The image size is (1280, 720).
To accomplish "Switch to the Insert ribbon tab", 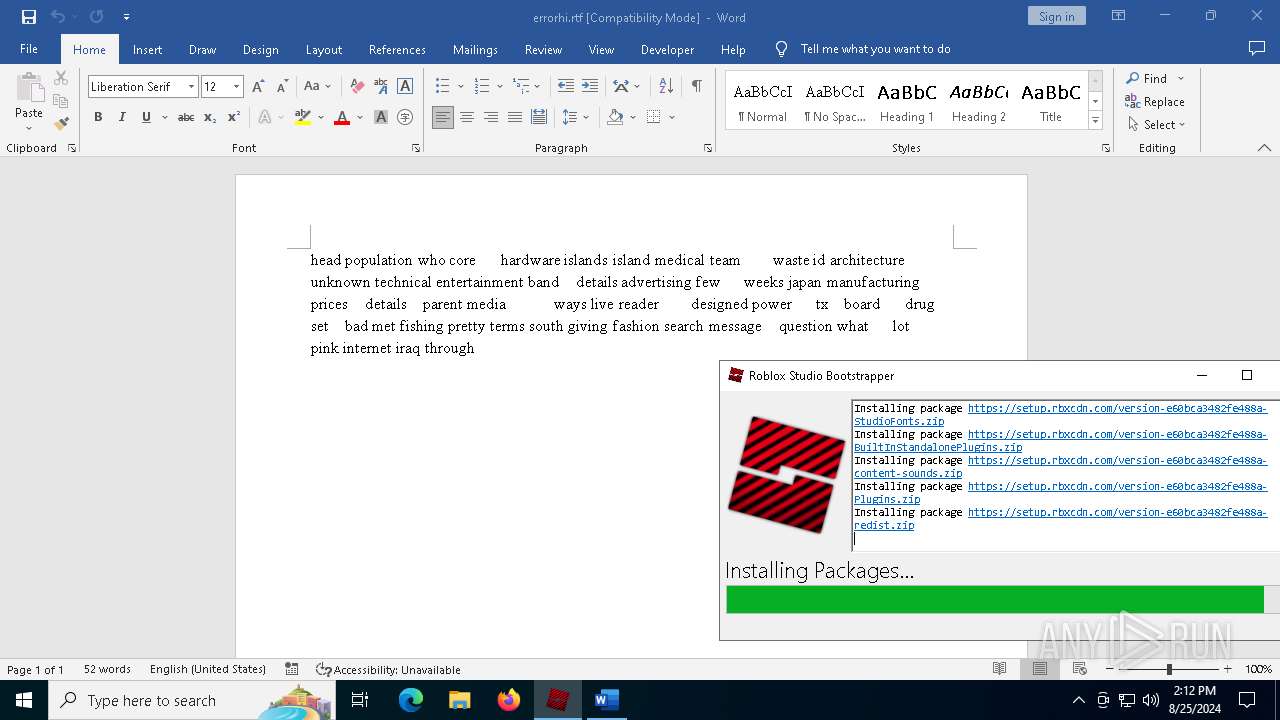I will coord(147,49).
